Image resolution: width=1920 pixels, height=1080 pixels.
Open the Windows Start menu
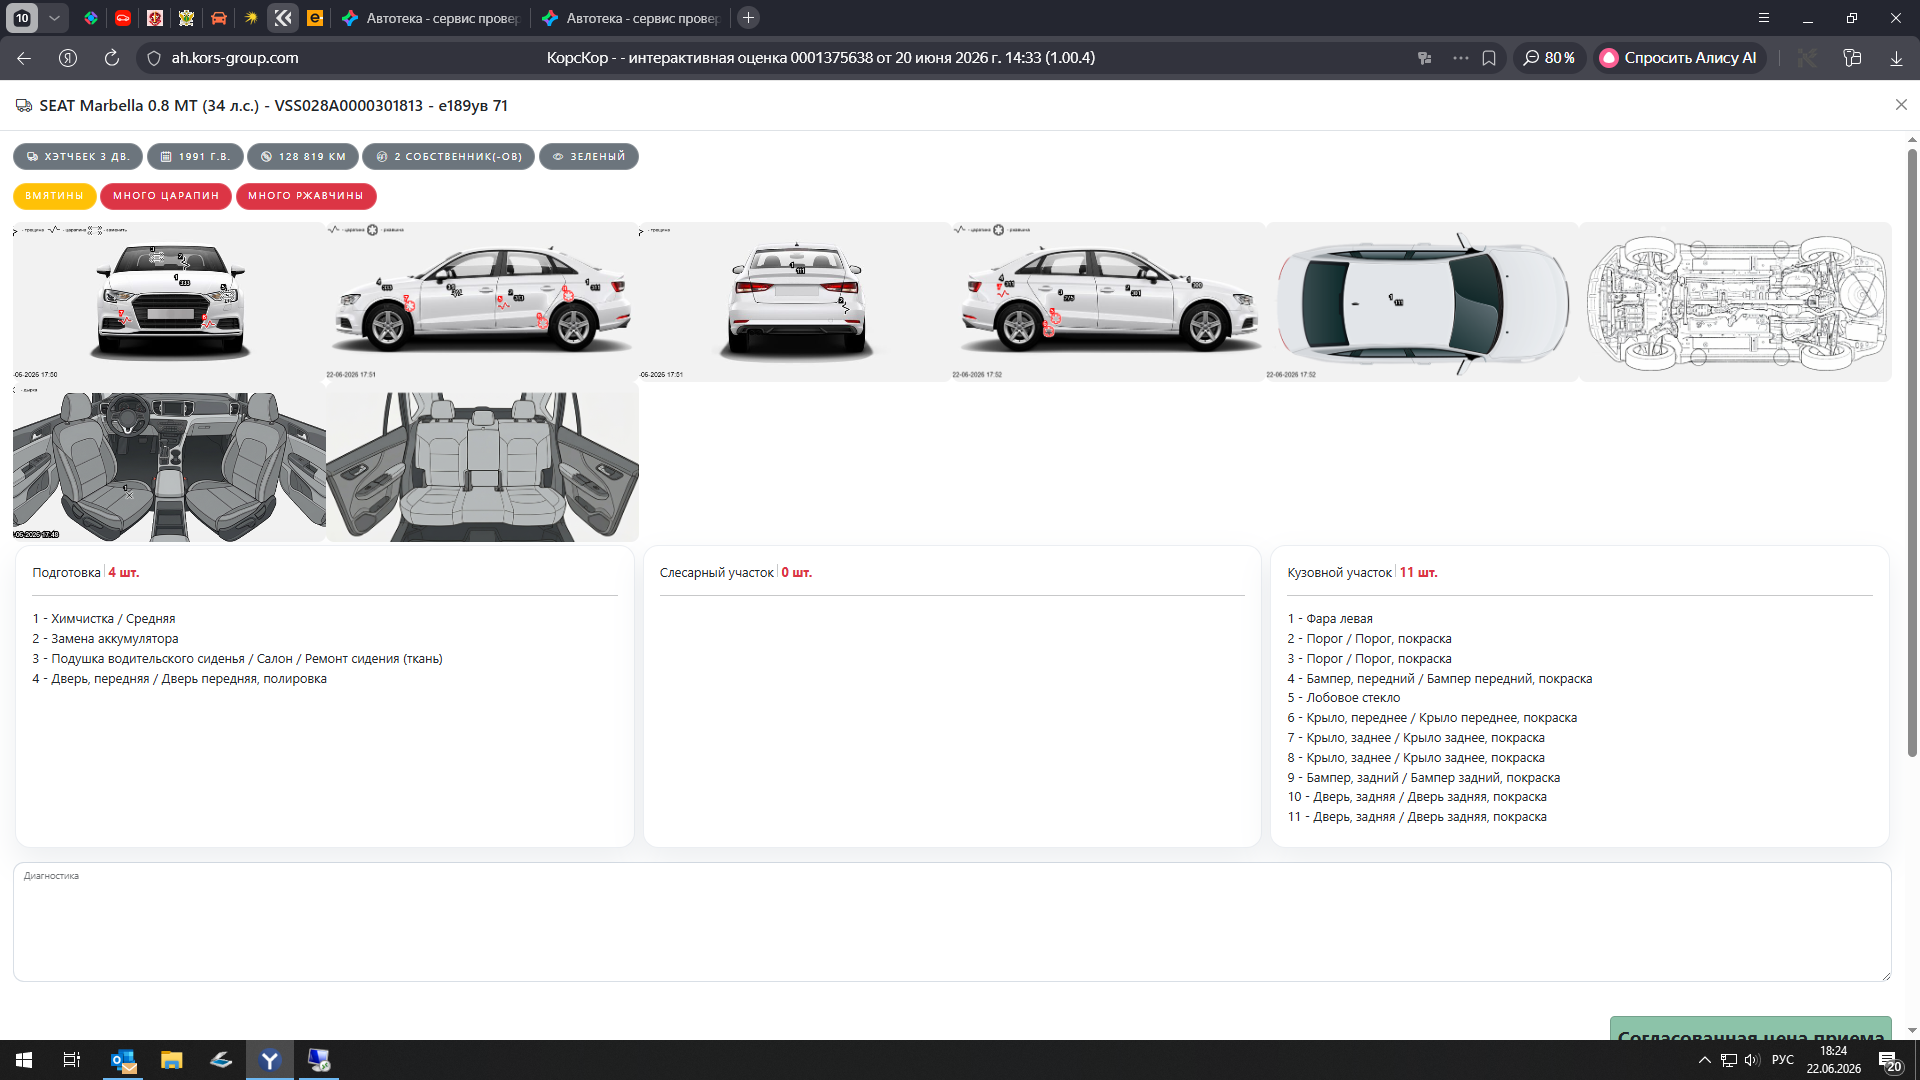pos(24,1060)
